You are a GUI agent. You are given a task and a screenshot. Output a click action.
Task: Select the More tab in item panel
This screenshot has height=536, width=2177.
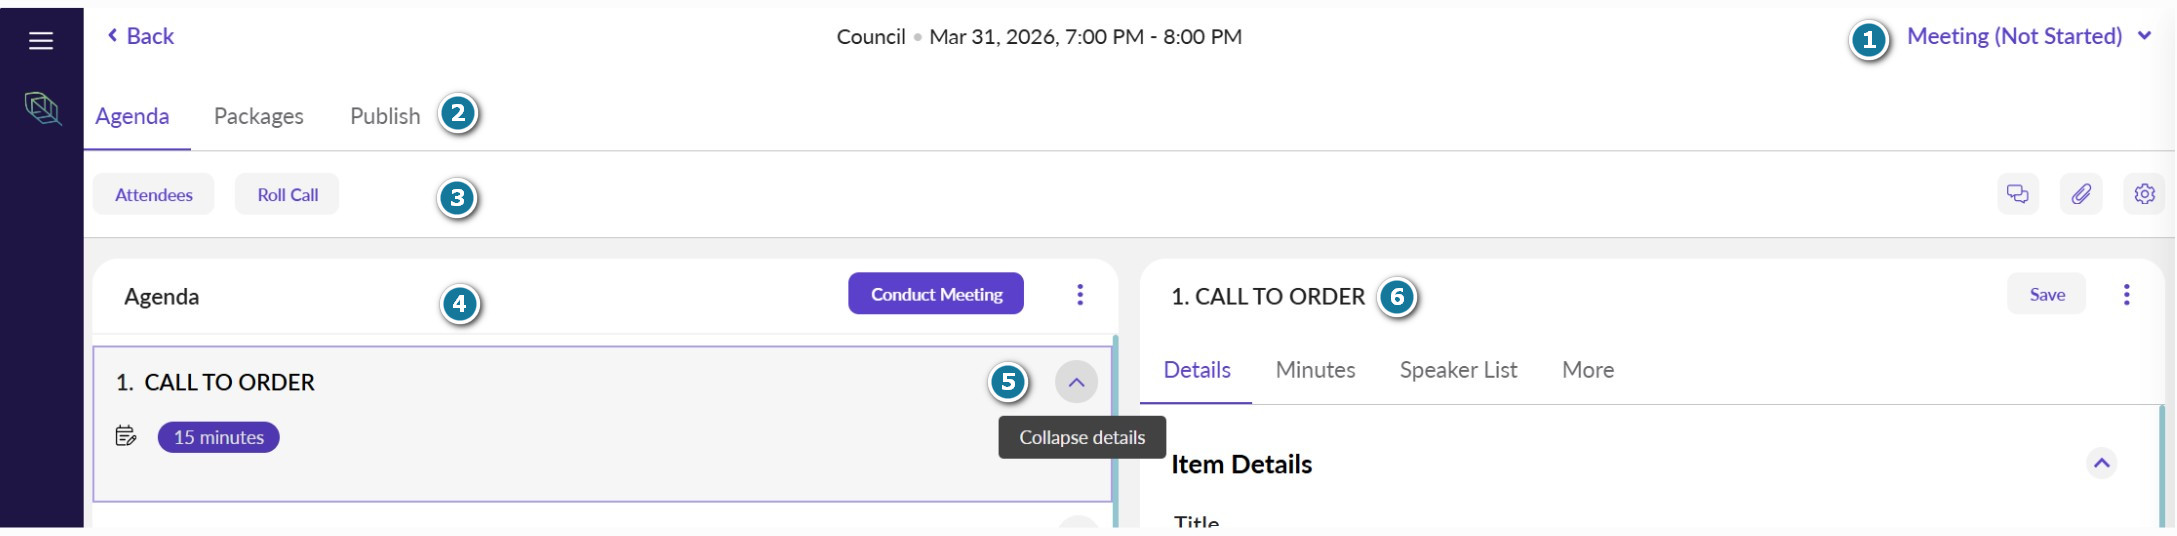1588,370
